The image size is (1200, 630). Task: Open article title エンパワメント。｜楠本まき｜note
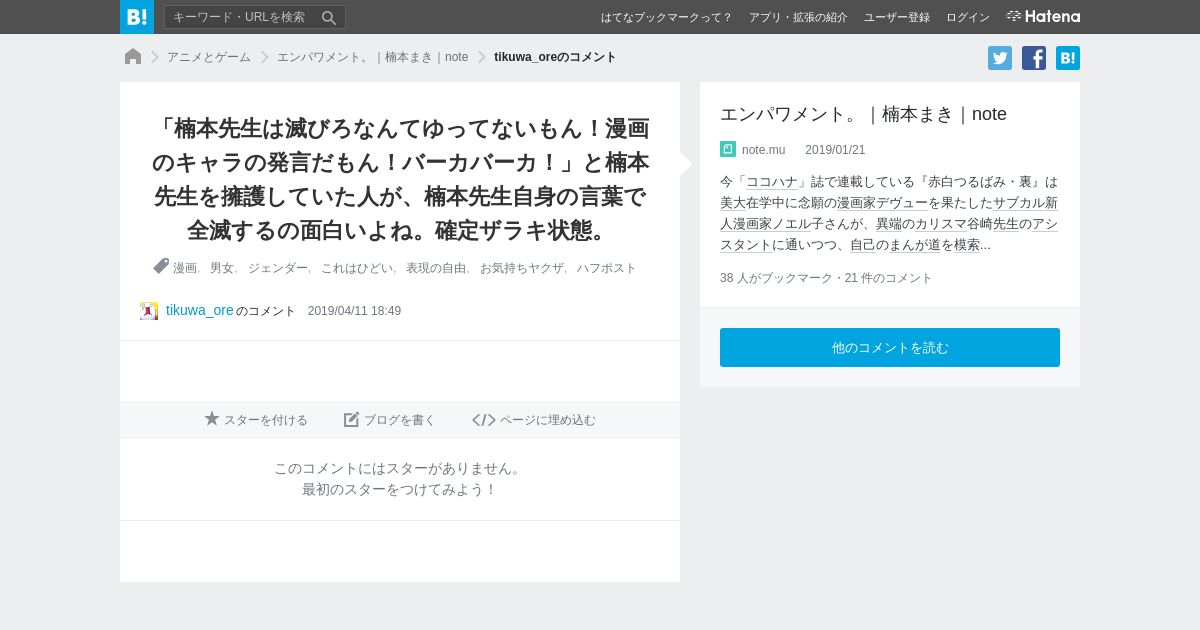click(x=863, y=114)
